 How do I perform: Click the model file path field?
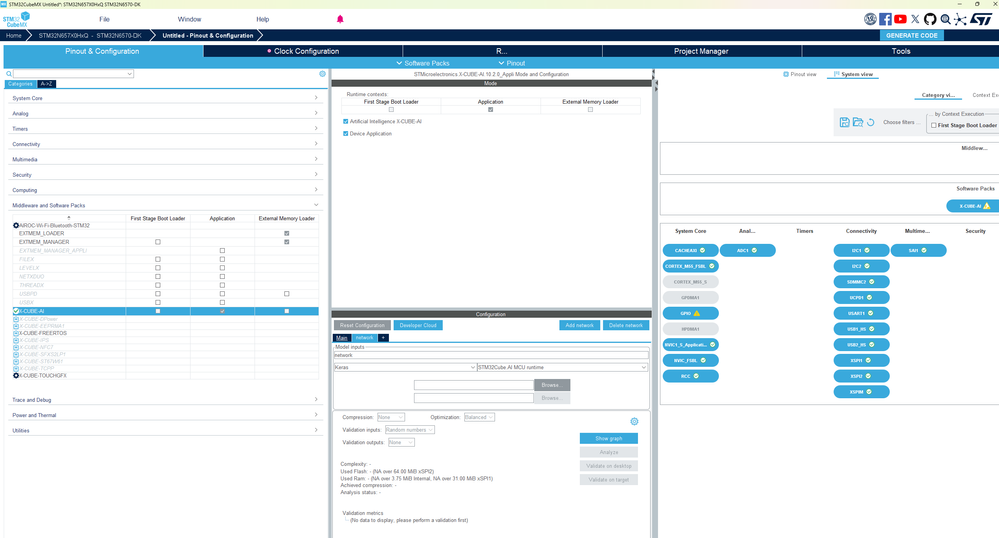coord(473,385)
